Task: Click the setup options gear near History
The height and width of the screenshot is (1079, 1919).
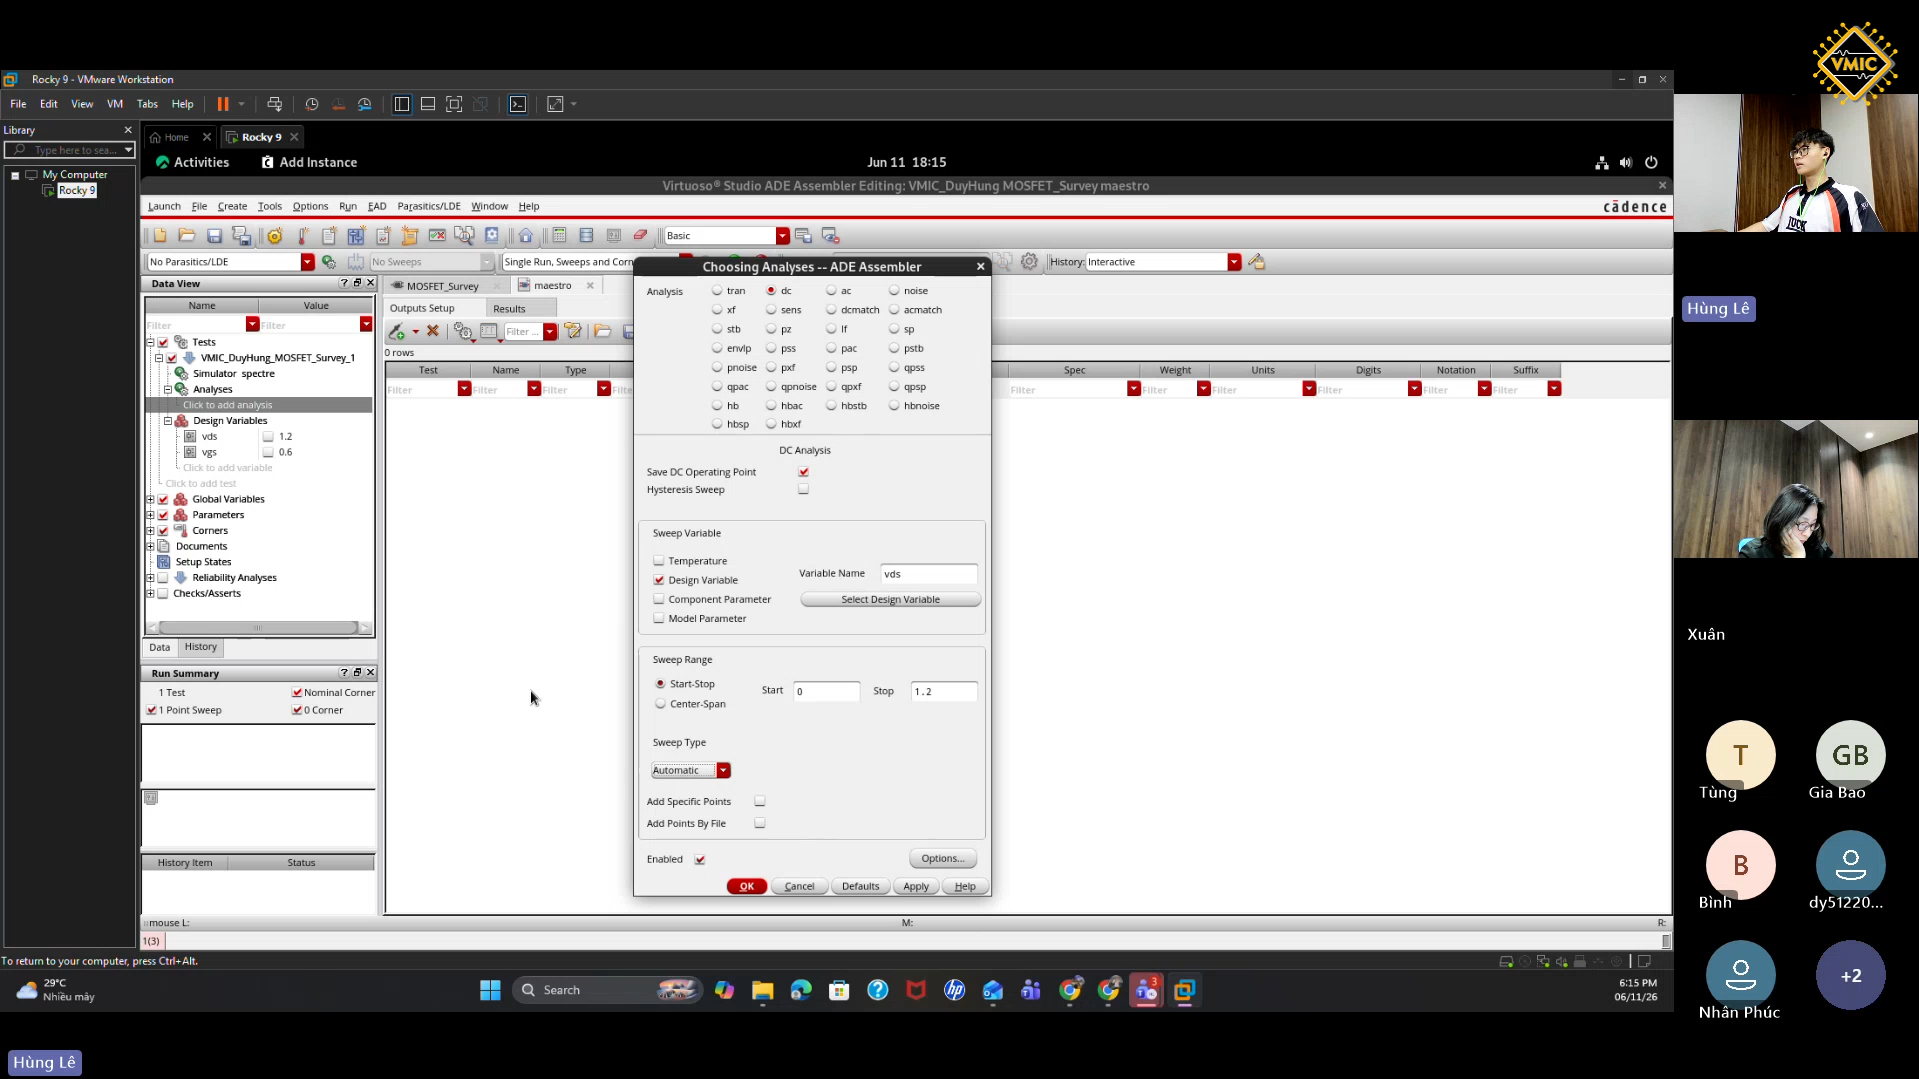Action: pos(1029,262)
